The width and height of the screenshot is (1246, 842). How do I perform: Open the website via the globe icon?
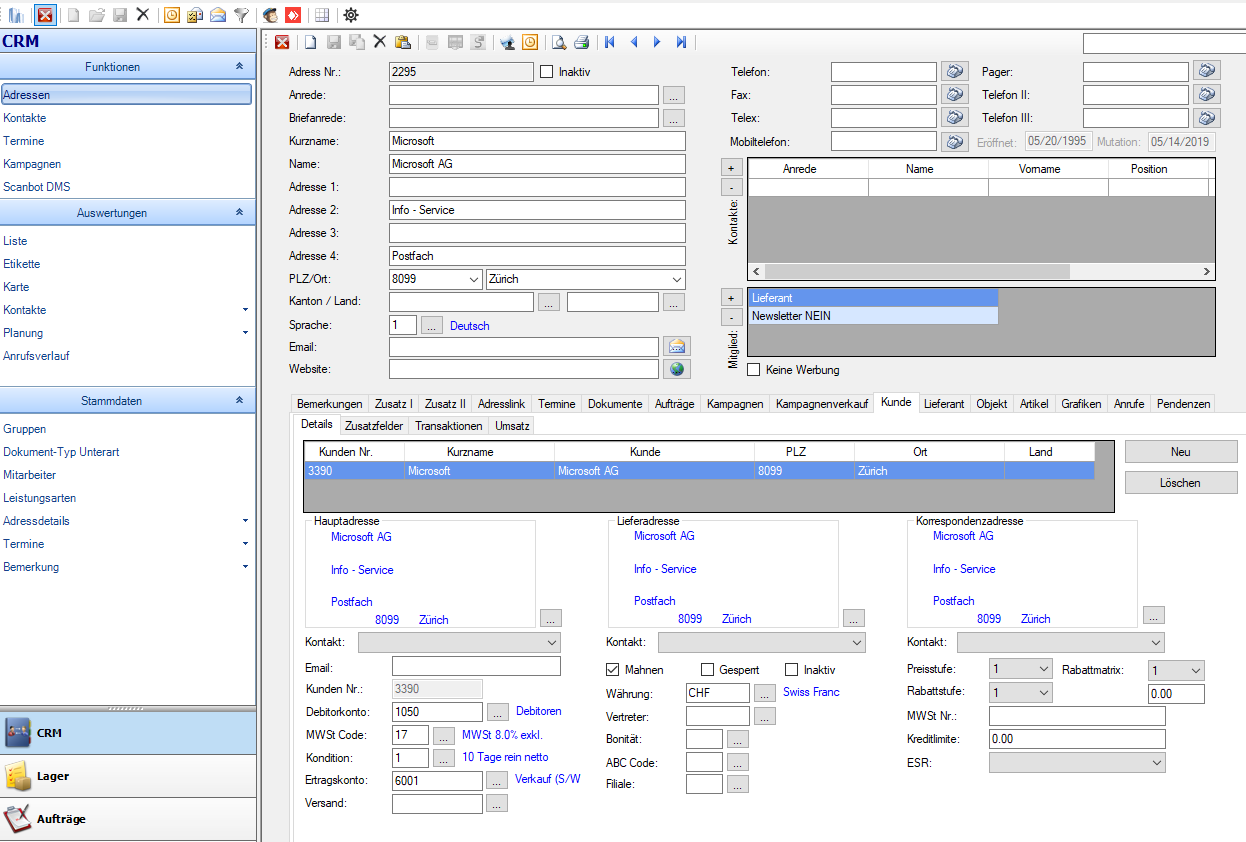pos(677,369)
